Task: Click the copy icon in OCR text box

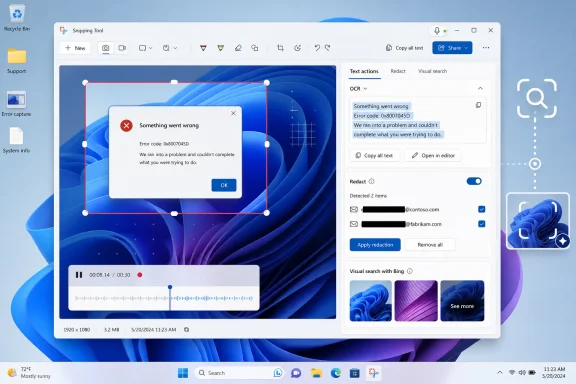Action: [478, 105]
